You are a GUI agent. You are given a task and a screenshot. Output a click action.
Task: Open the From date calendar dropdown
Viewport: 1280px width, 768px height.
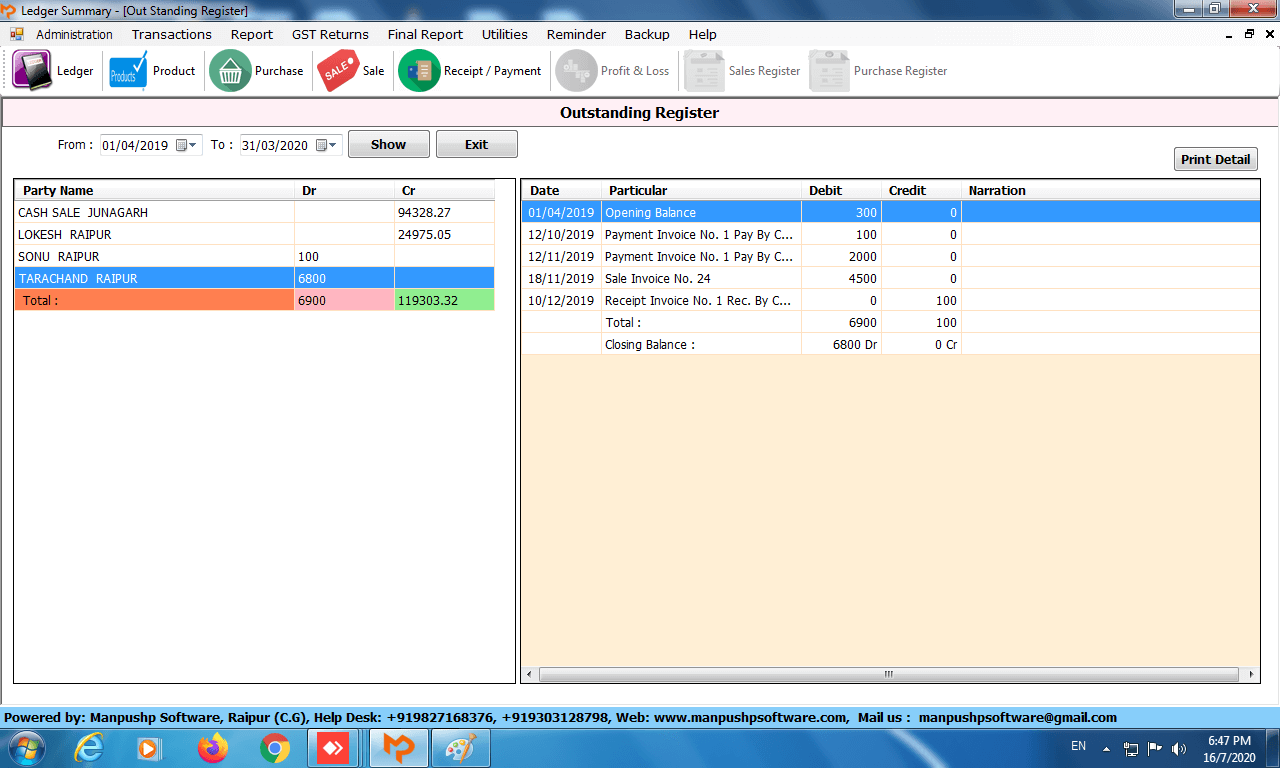click(x=187, y=145)
